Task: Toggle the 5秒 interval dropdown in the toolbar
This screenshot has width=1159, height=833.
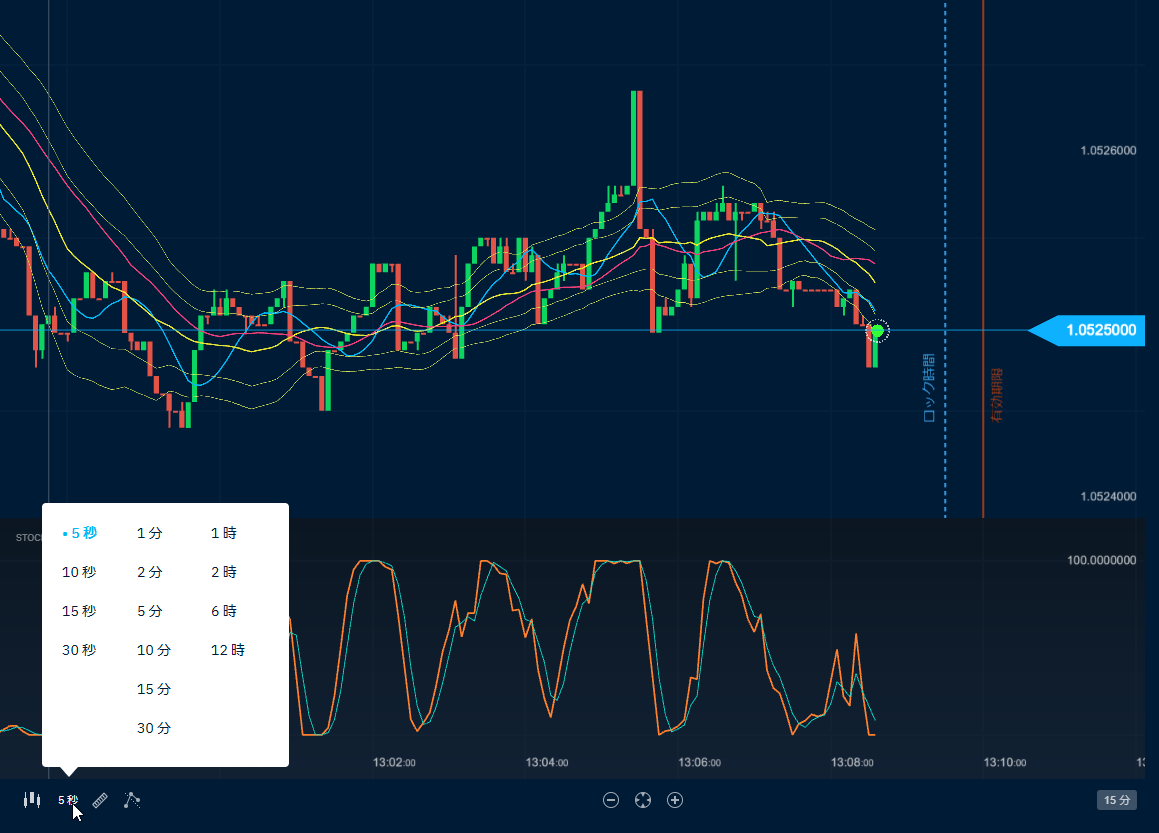Action: [68, 800]
